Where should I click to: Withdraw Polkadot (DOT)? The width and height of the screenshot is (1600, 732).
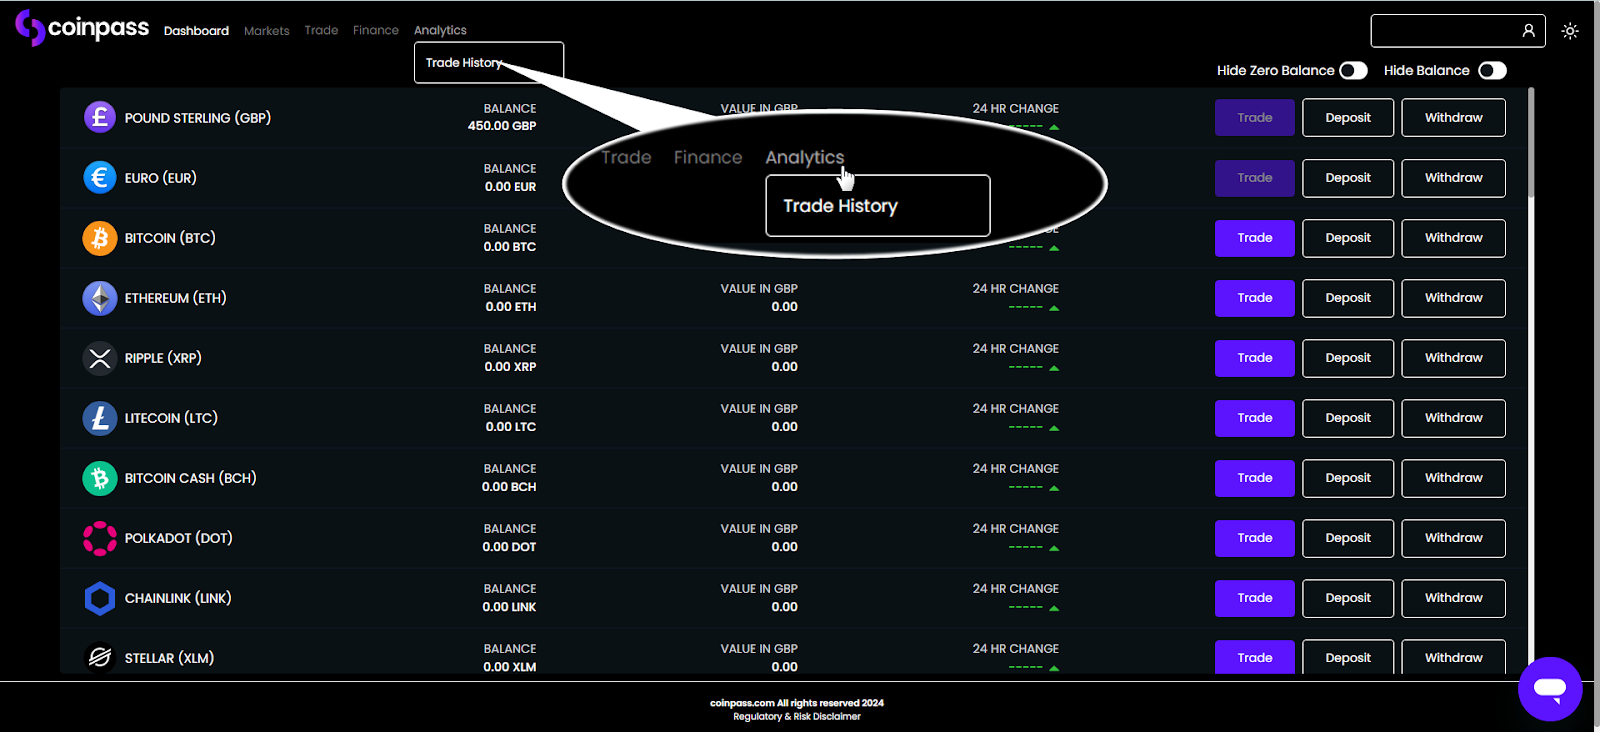coord(1453,538)
